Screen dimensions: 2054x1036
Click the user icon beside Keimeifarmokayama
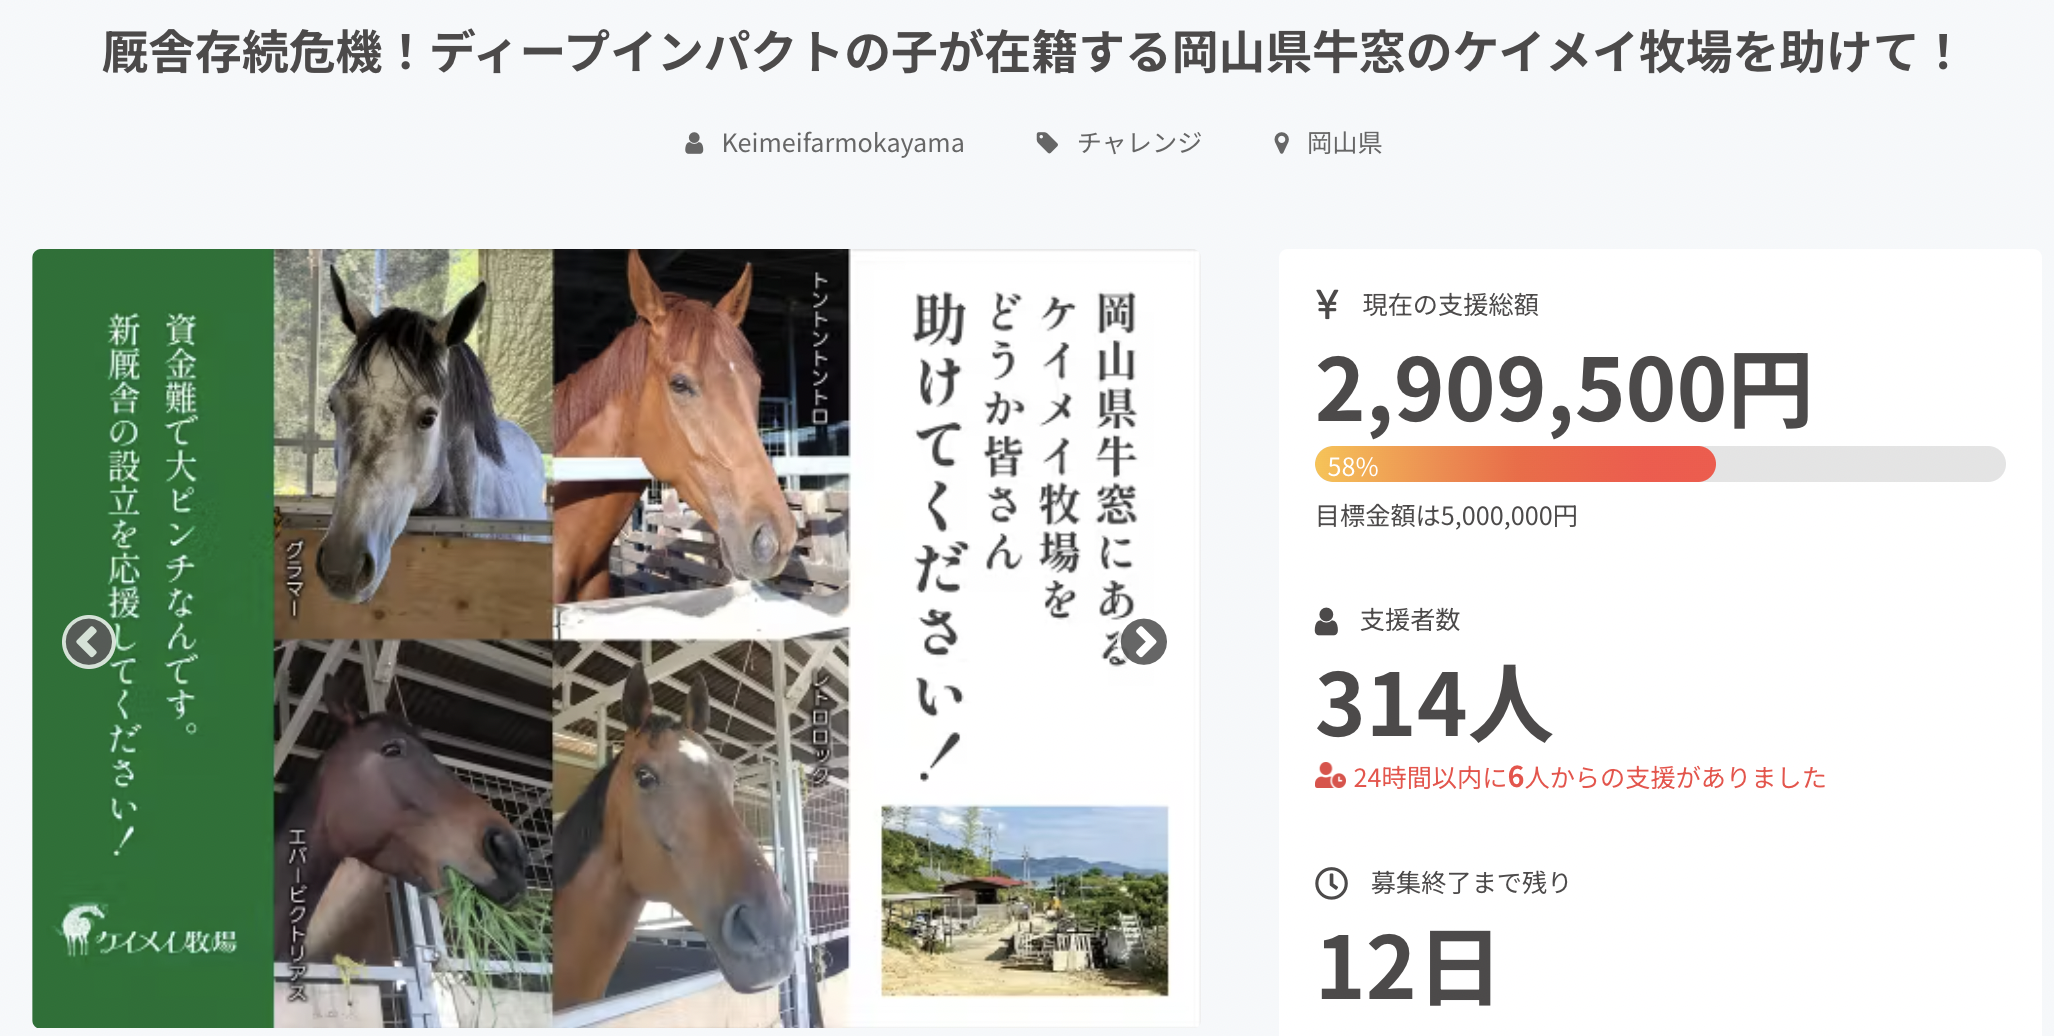694,143
